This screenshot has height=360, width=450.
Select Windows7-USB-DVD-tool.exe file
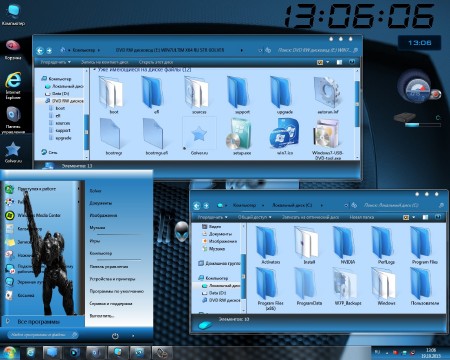point(328,138)
